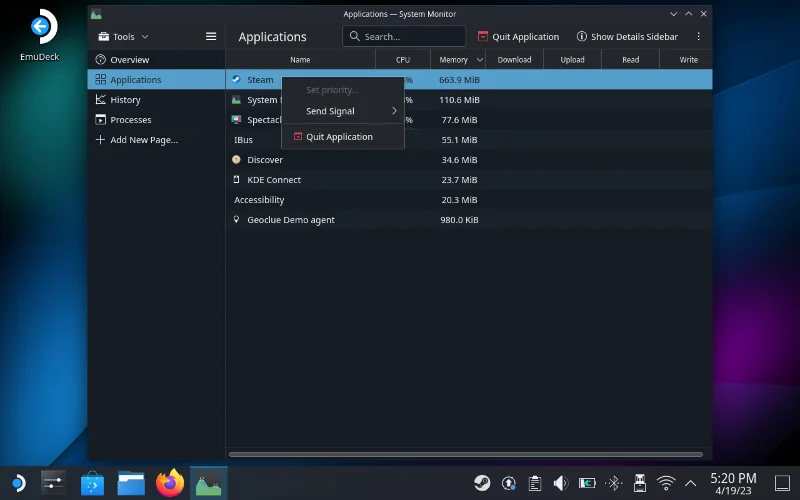Click the System Monitor window title icon
This screenshot has width=800, height=500.
(x=96, y=14)
